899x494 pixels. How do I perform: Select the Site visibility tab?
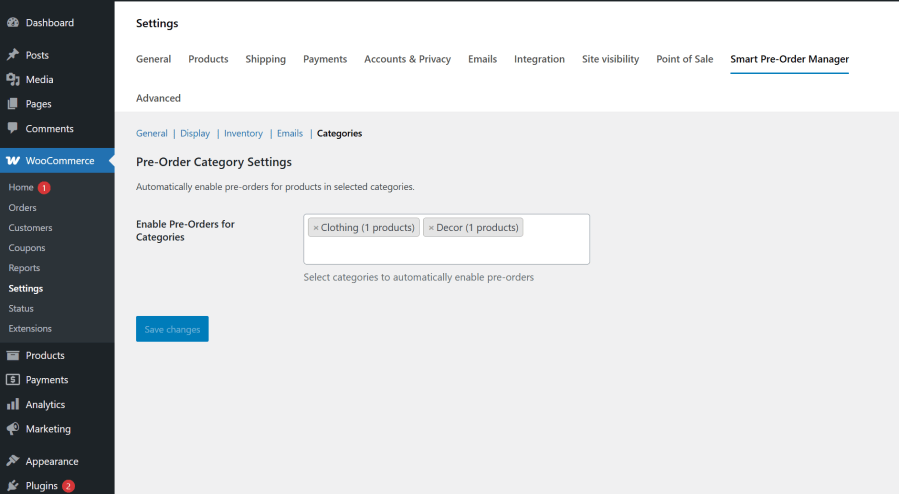click(x=610, y=59)
